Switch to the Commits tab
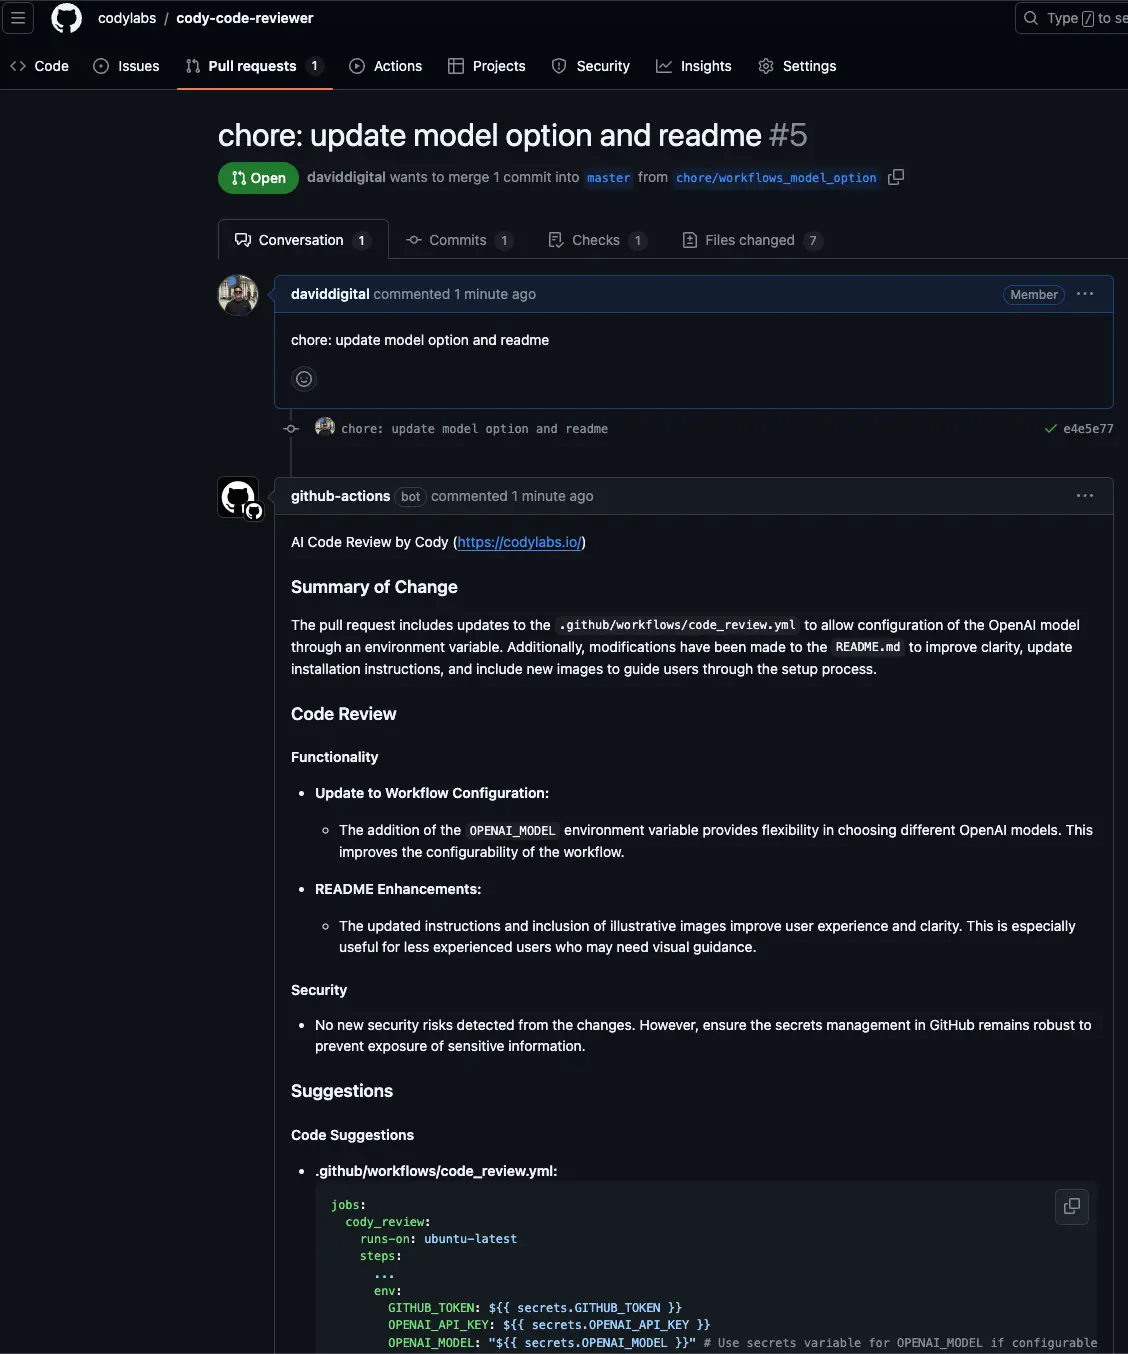1128x1354 pixels. (457, 240)
